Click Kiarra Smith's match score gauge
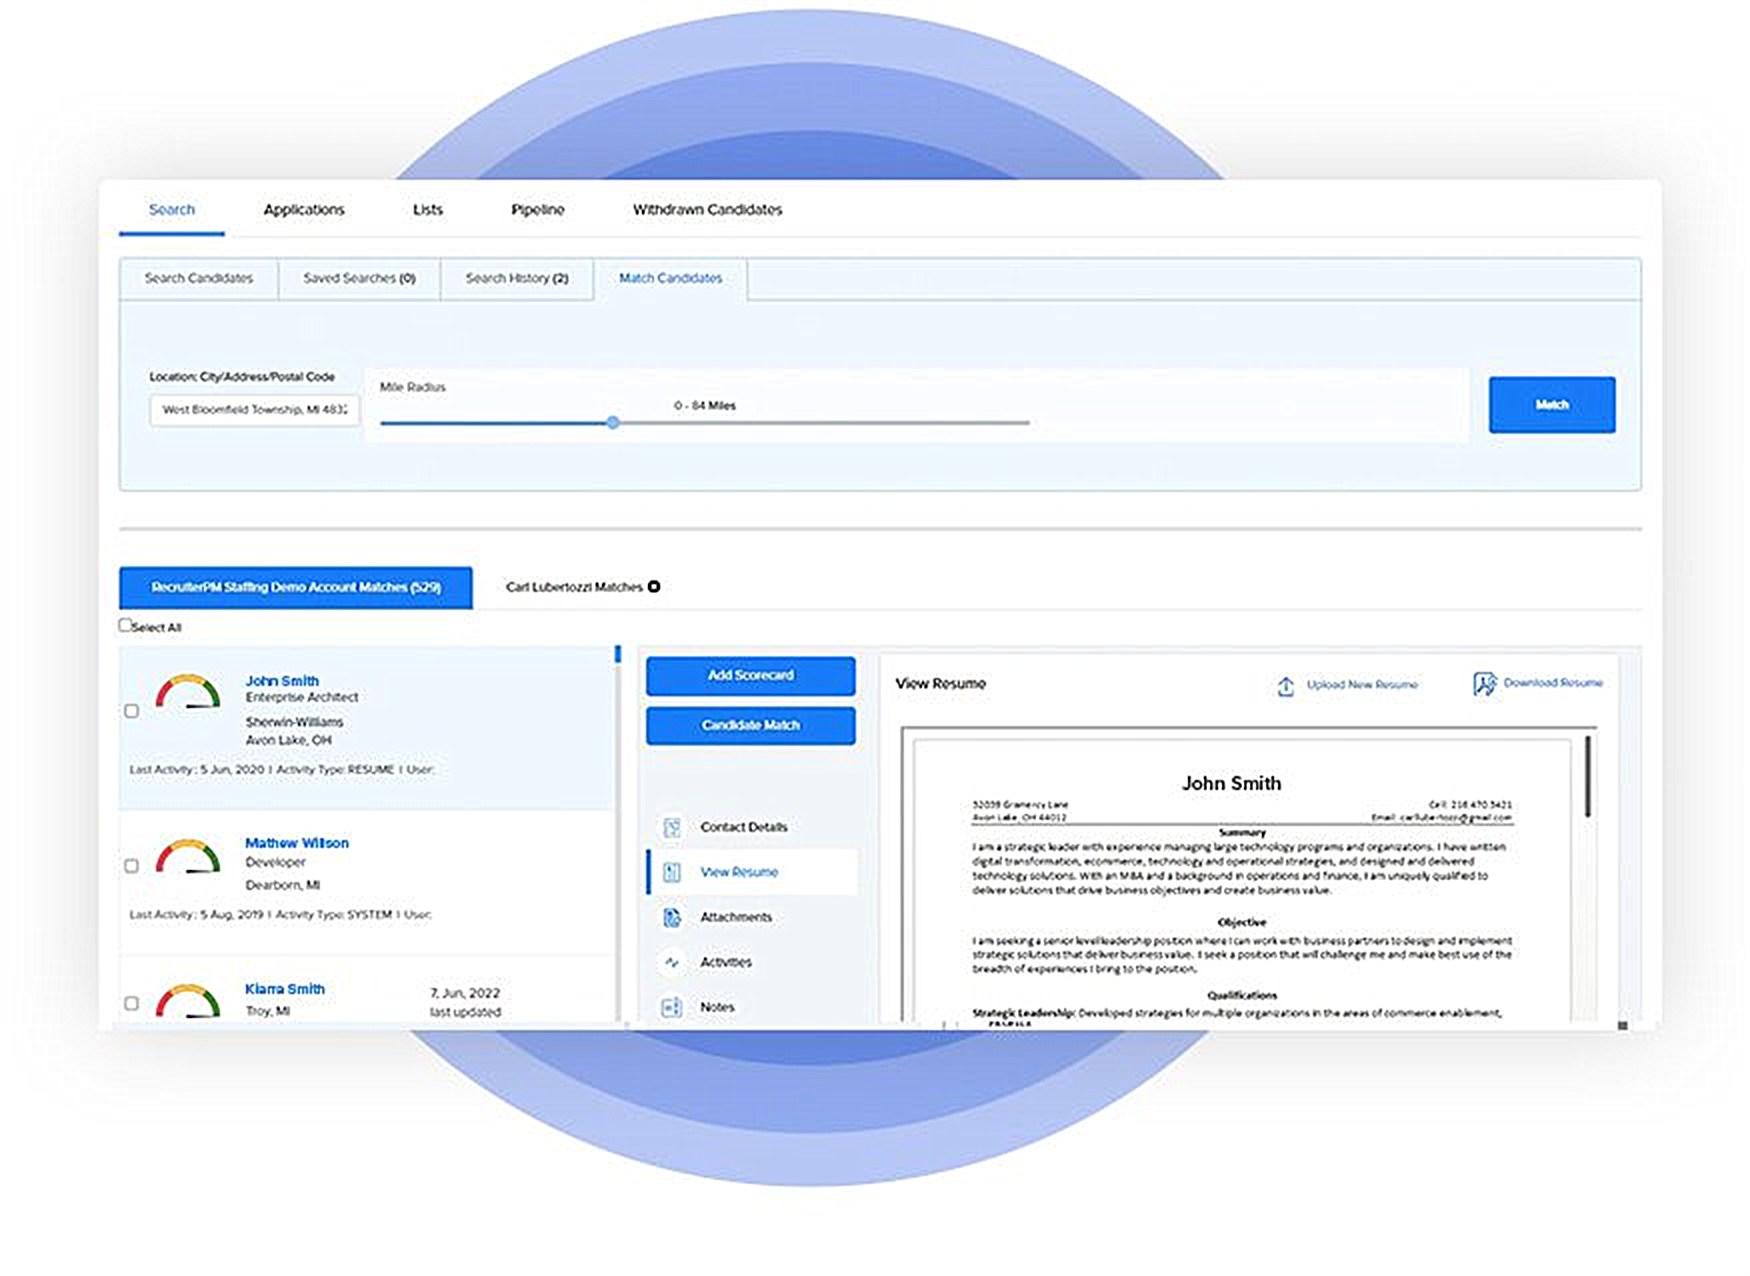The width and height of the screenshot is (1750, 1276). click(x=188, y=1001)
